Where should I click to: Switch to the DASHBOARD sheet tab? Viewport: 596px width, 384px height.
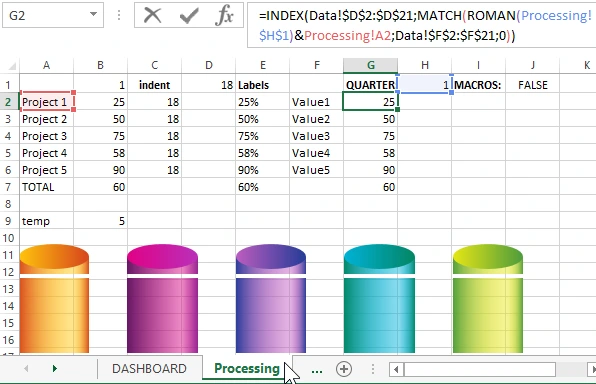[x=149, y=369]
